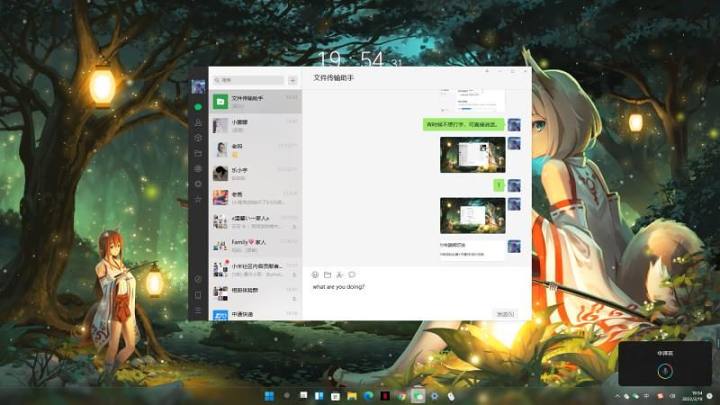Open Settings gear from taskbar
The width and height of the screenshot is (720, 405).
[434, 396]
